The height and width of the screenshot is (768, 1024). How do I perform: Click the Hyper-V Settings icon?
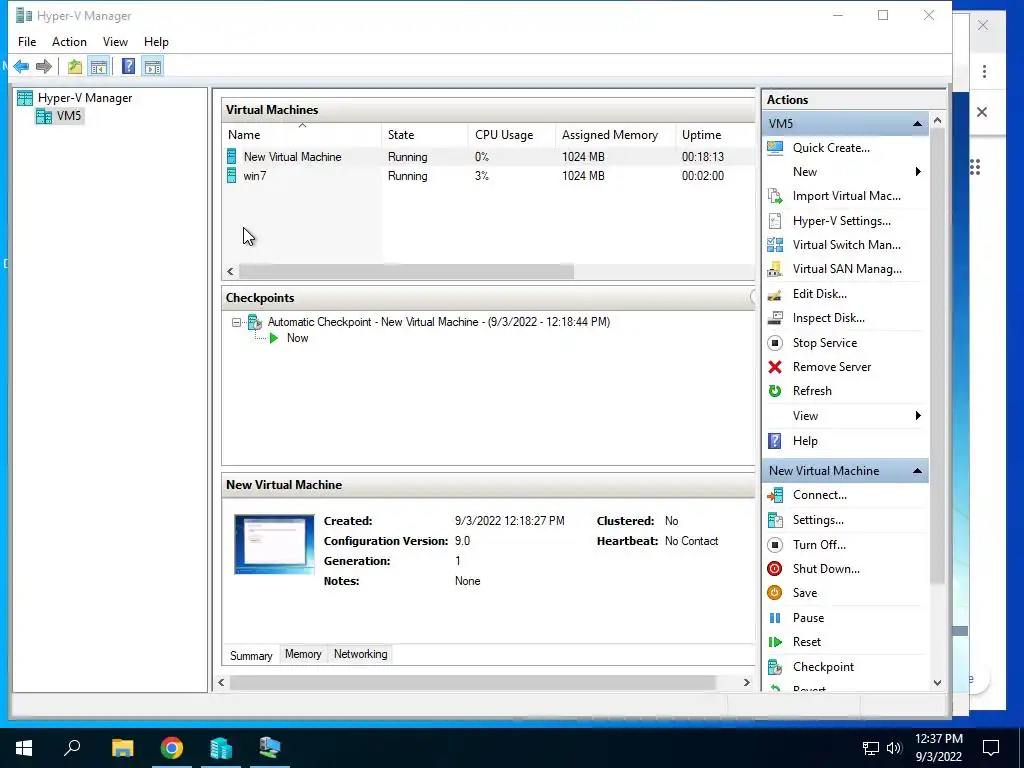coord(775,221)
